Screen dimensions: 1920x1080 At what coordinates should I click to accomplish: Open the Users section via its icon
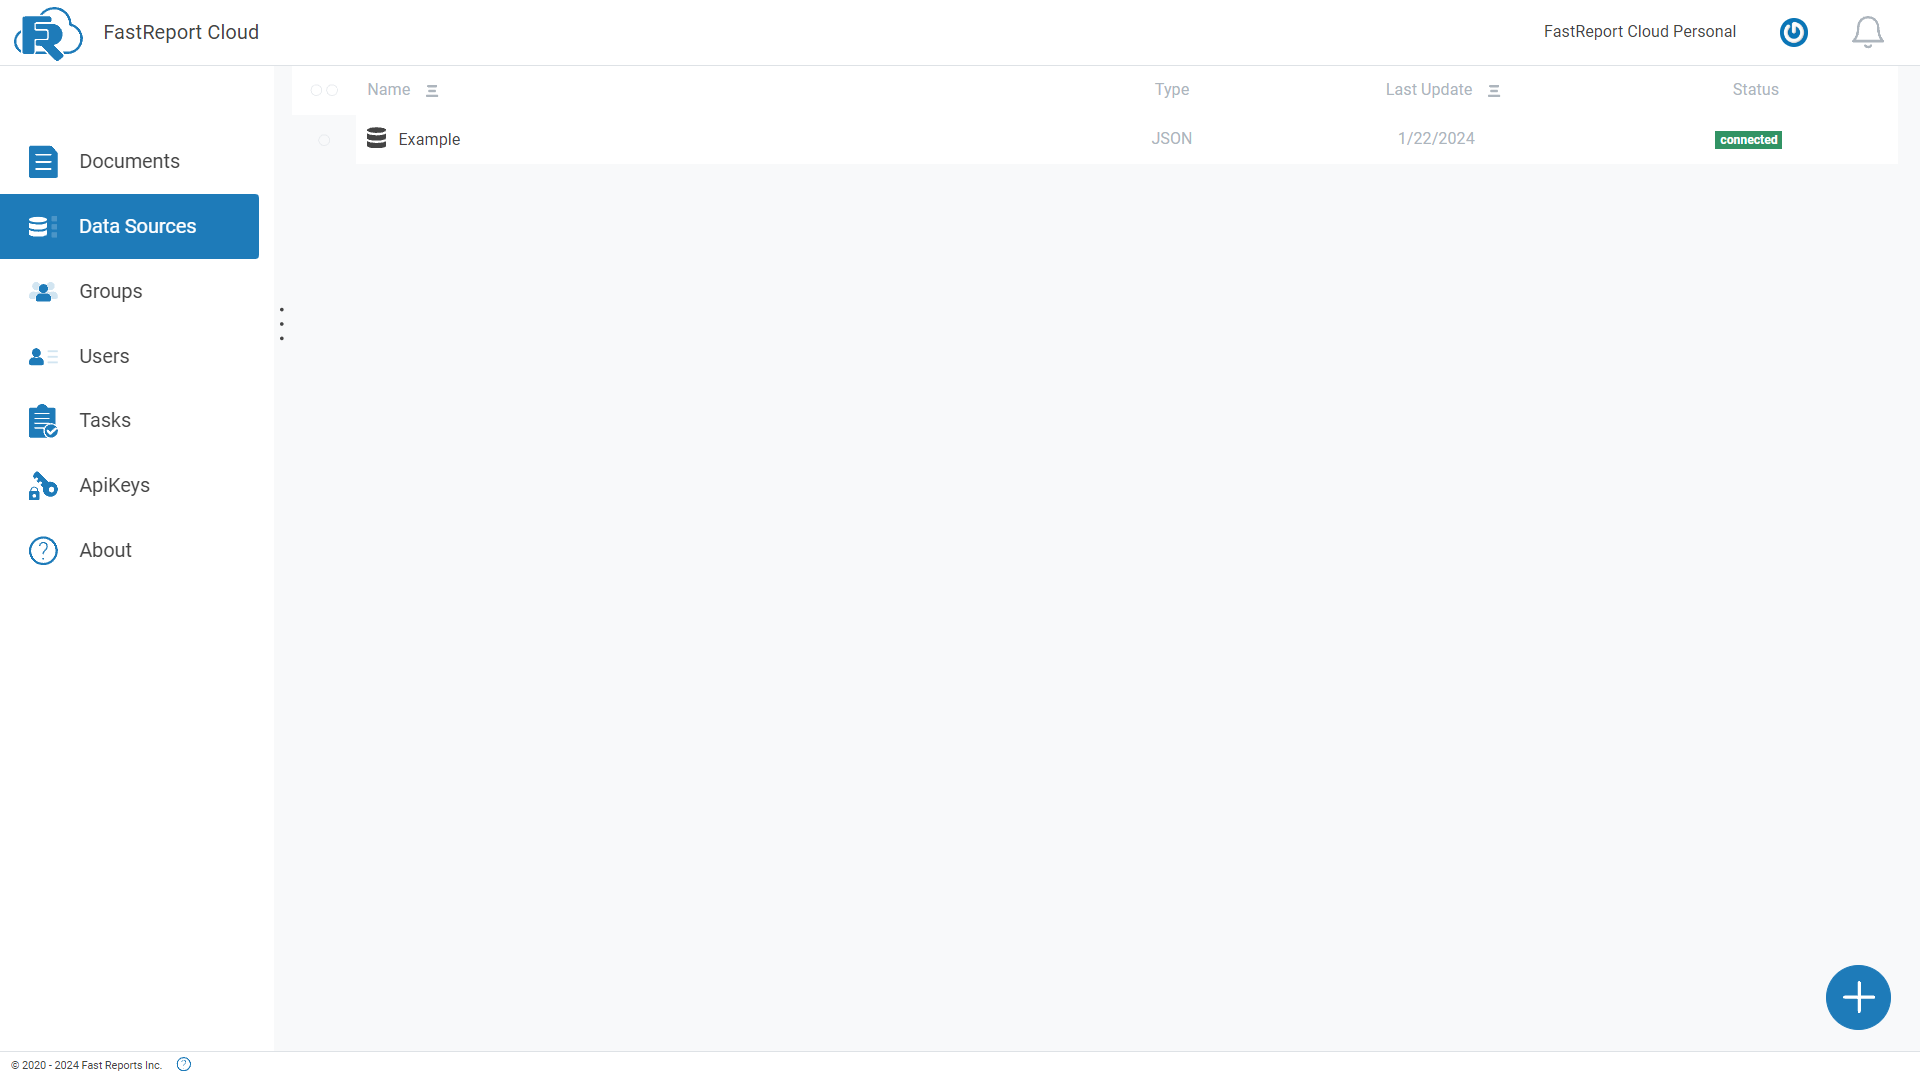click(42, 356)
